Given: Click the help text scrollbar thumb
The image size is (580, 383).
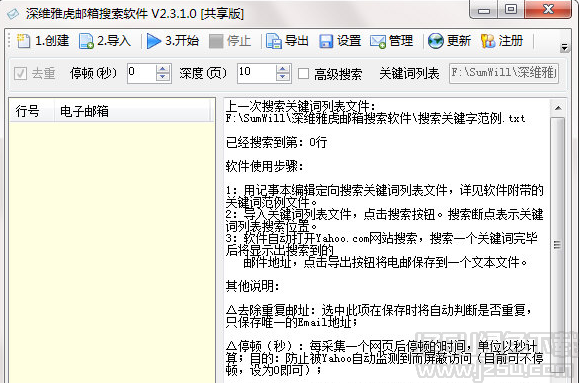Looking at the screenshot, I should pos(558,244).
